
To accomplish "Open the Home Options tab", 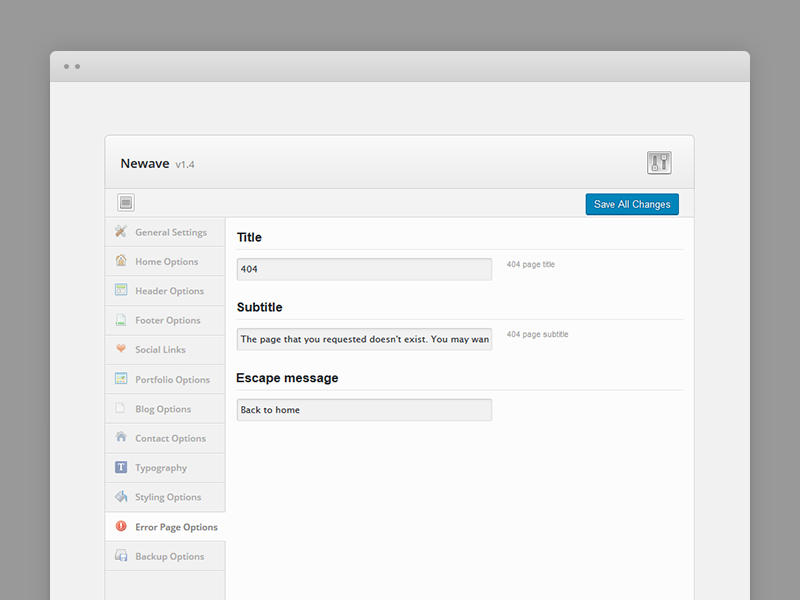I will 165,261.
